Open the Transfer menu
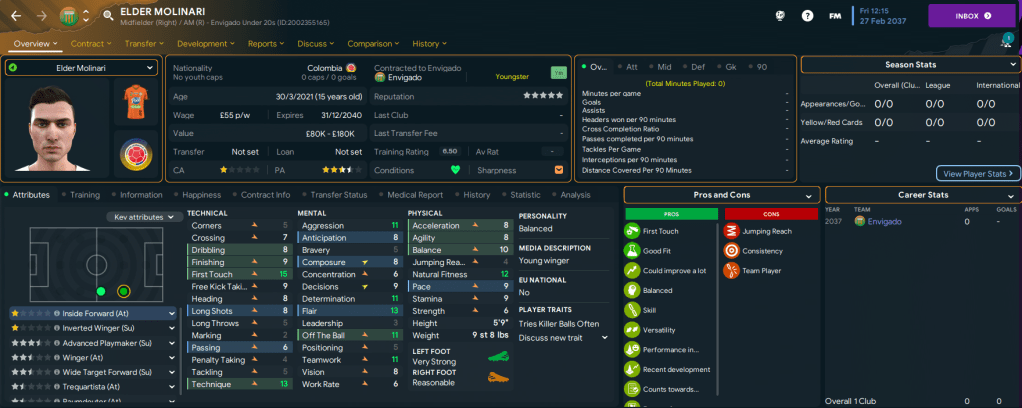This screenshot has width=1022, height=408. click(x=143, y=44)
